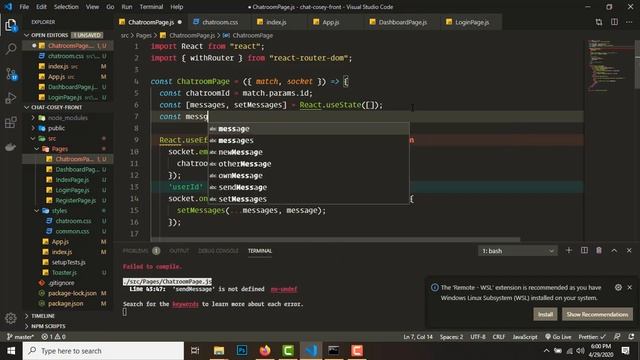Click the Windows taskbar search box
Image resolution: width=640 pixels, height=360 pixels.
click(103, 351)
